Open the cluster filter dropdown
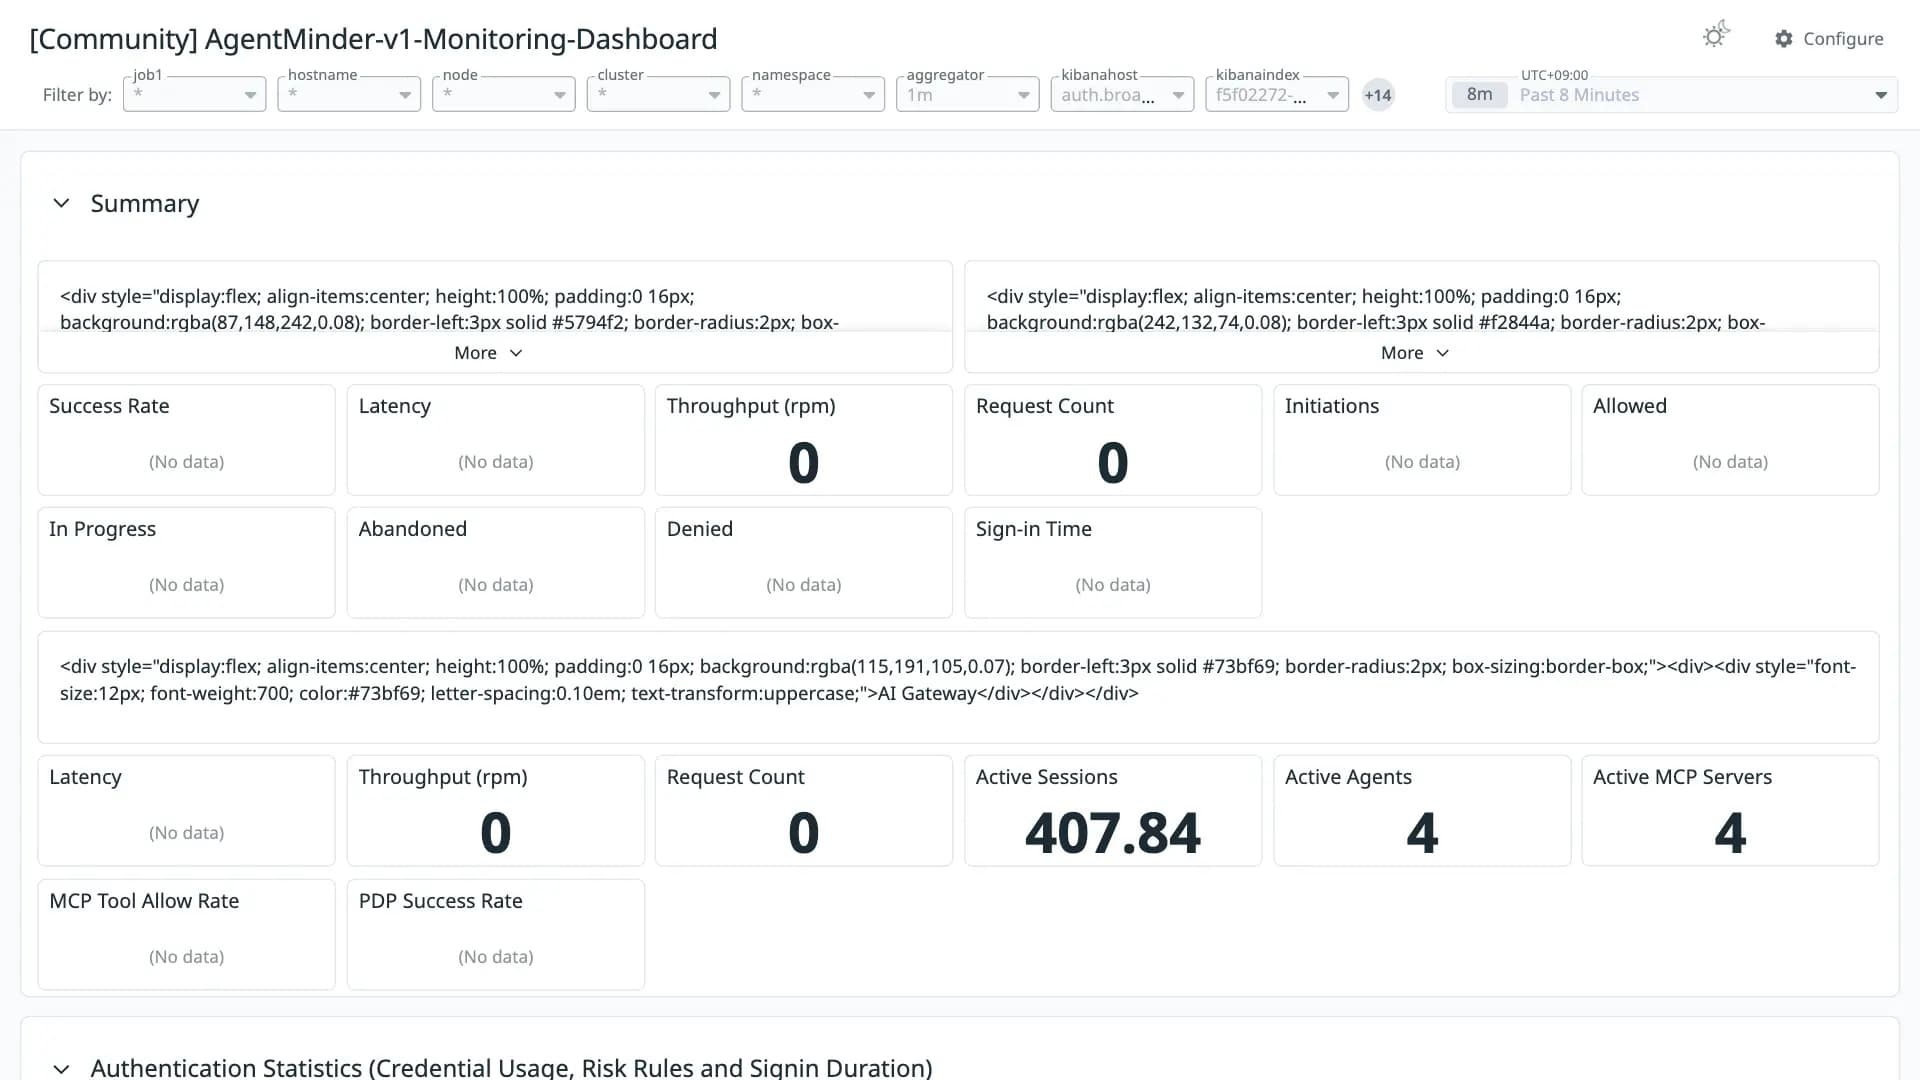 pos(658,94)
